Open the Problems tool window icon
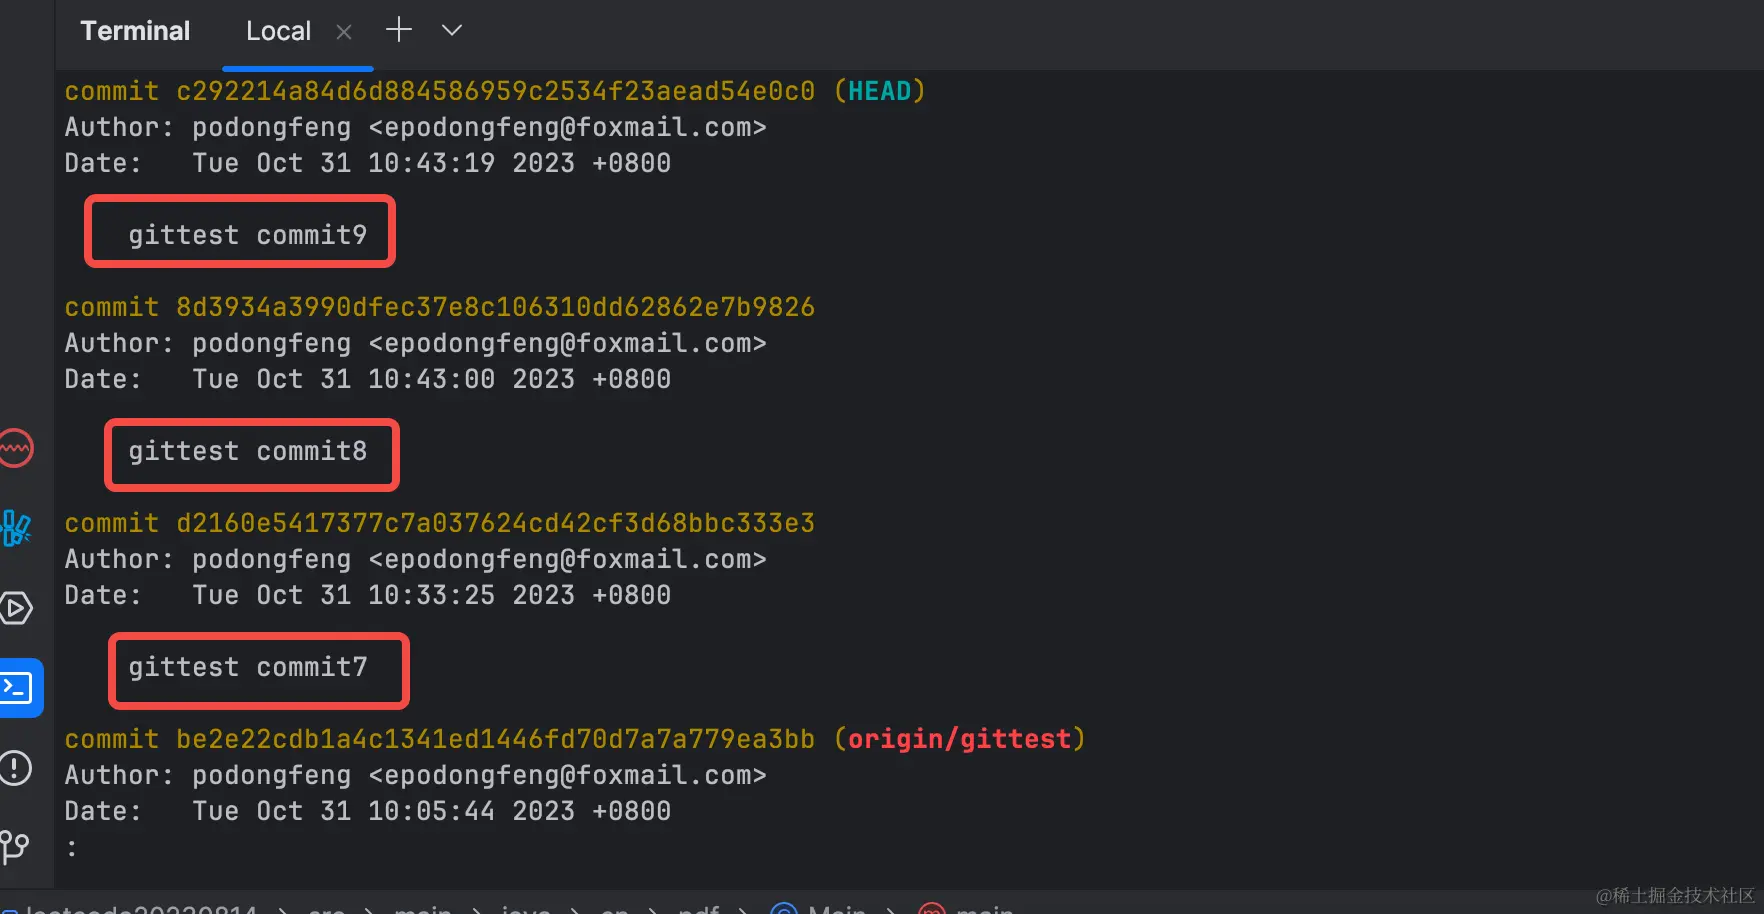The height and width of the screenshot is (914, 1764). pos(16,768)
